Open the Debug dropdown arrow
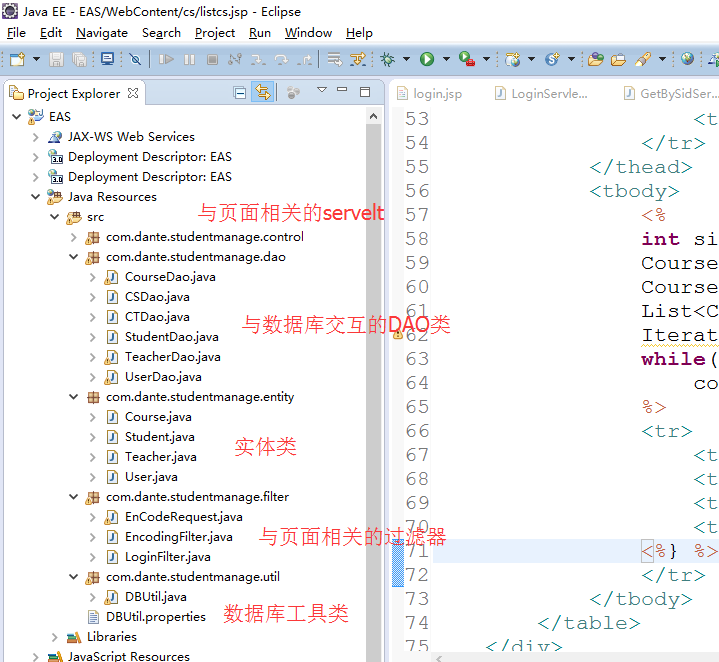The height and width of the screenshot is (662, 719). pos(406,59)
